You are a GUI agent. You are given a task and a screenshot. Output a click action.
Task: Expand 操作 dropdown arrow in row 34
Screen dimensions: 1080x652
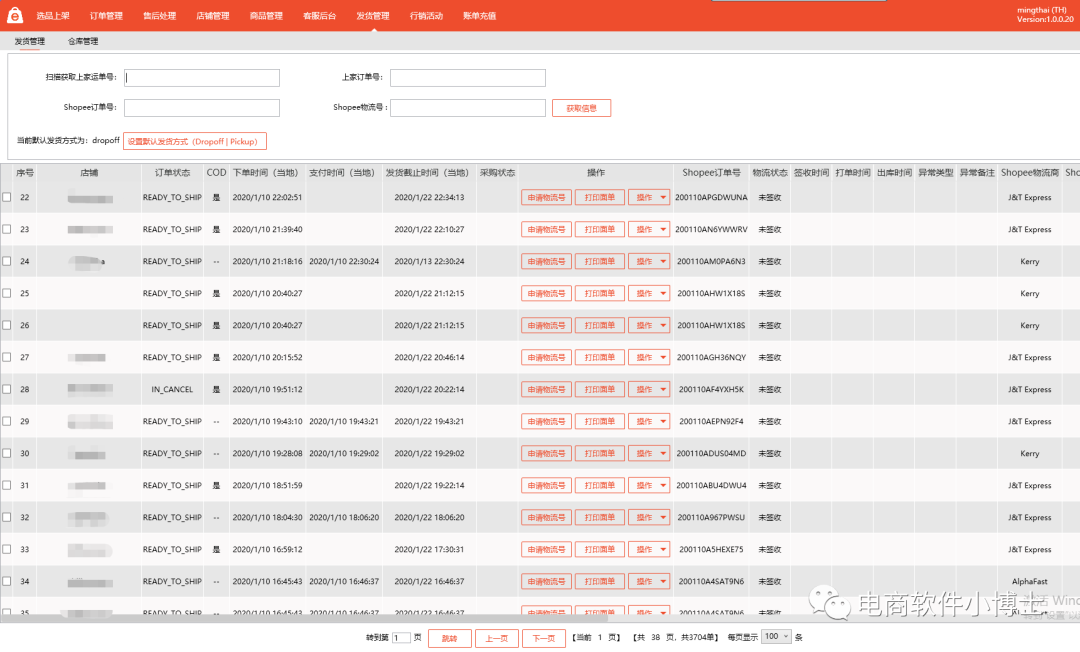tap(663, 582)
